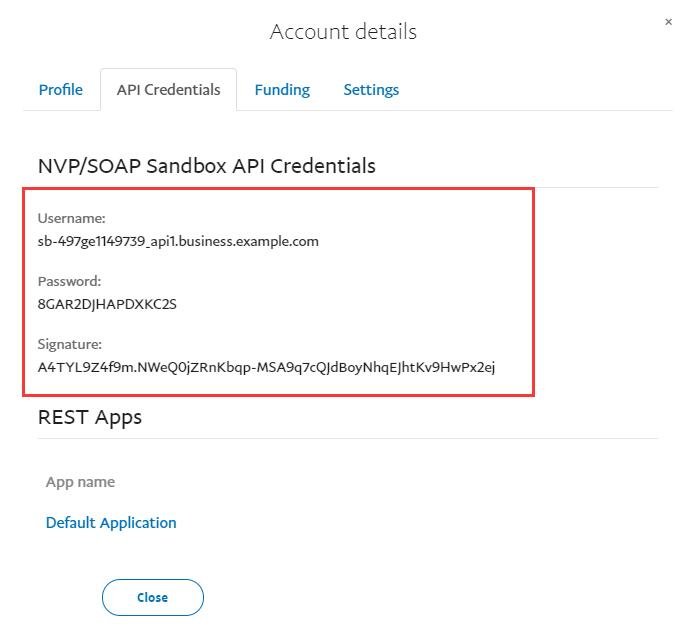685x634 pixels.
Task: Switch to the Profile tab
Action: tap(60, 90)
